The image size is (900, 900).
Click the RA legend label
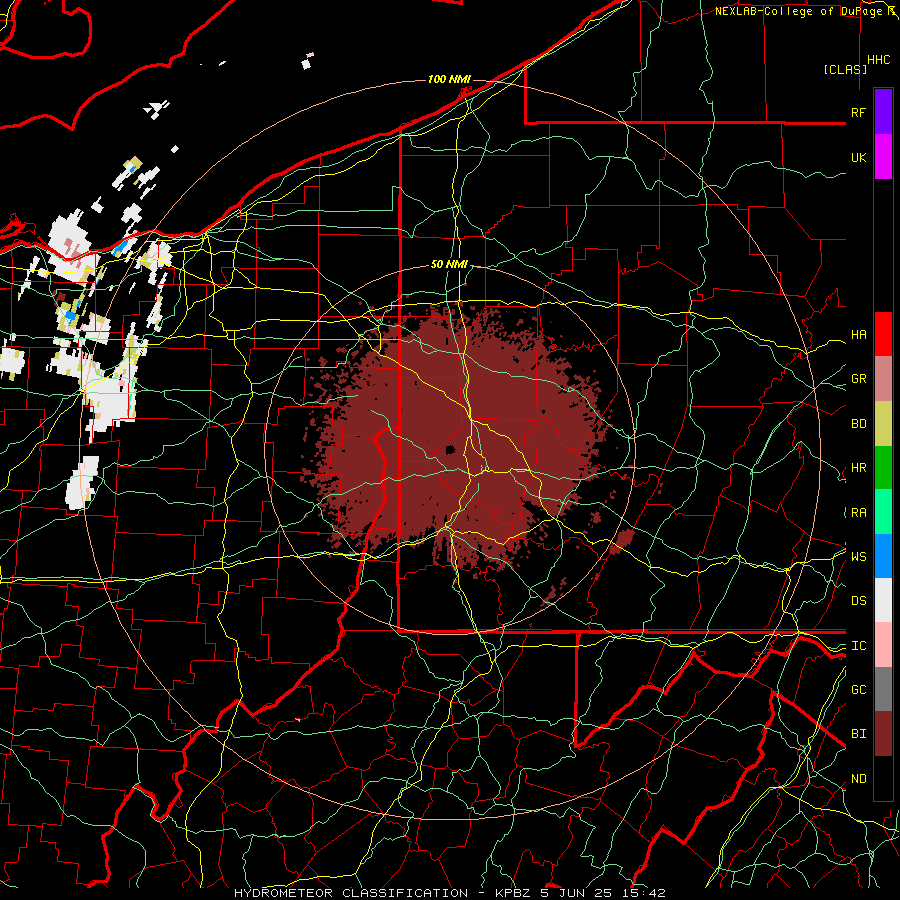coord(858,513)
